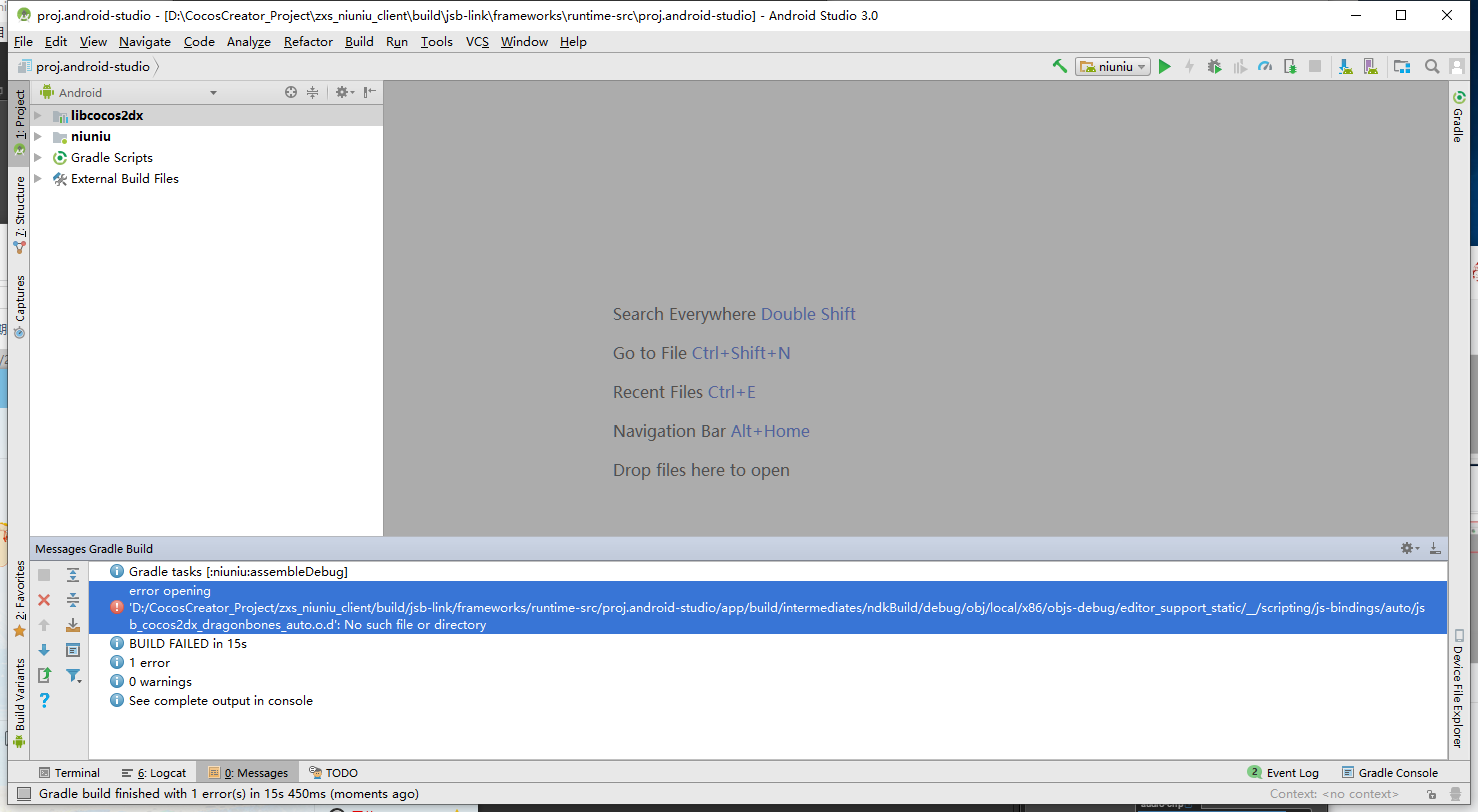Image resolution: width=1478 pixels, height=812 pixels.
Task: Open the Android Profiler gauge icon
Action: click(1265, 66)
